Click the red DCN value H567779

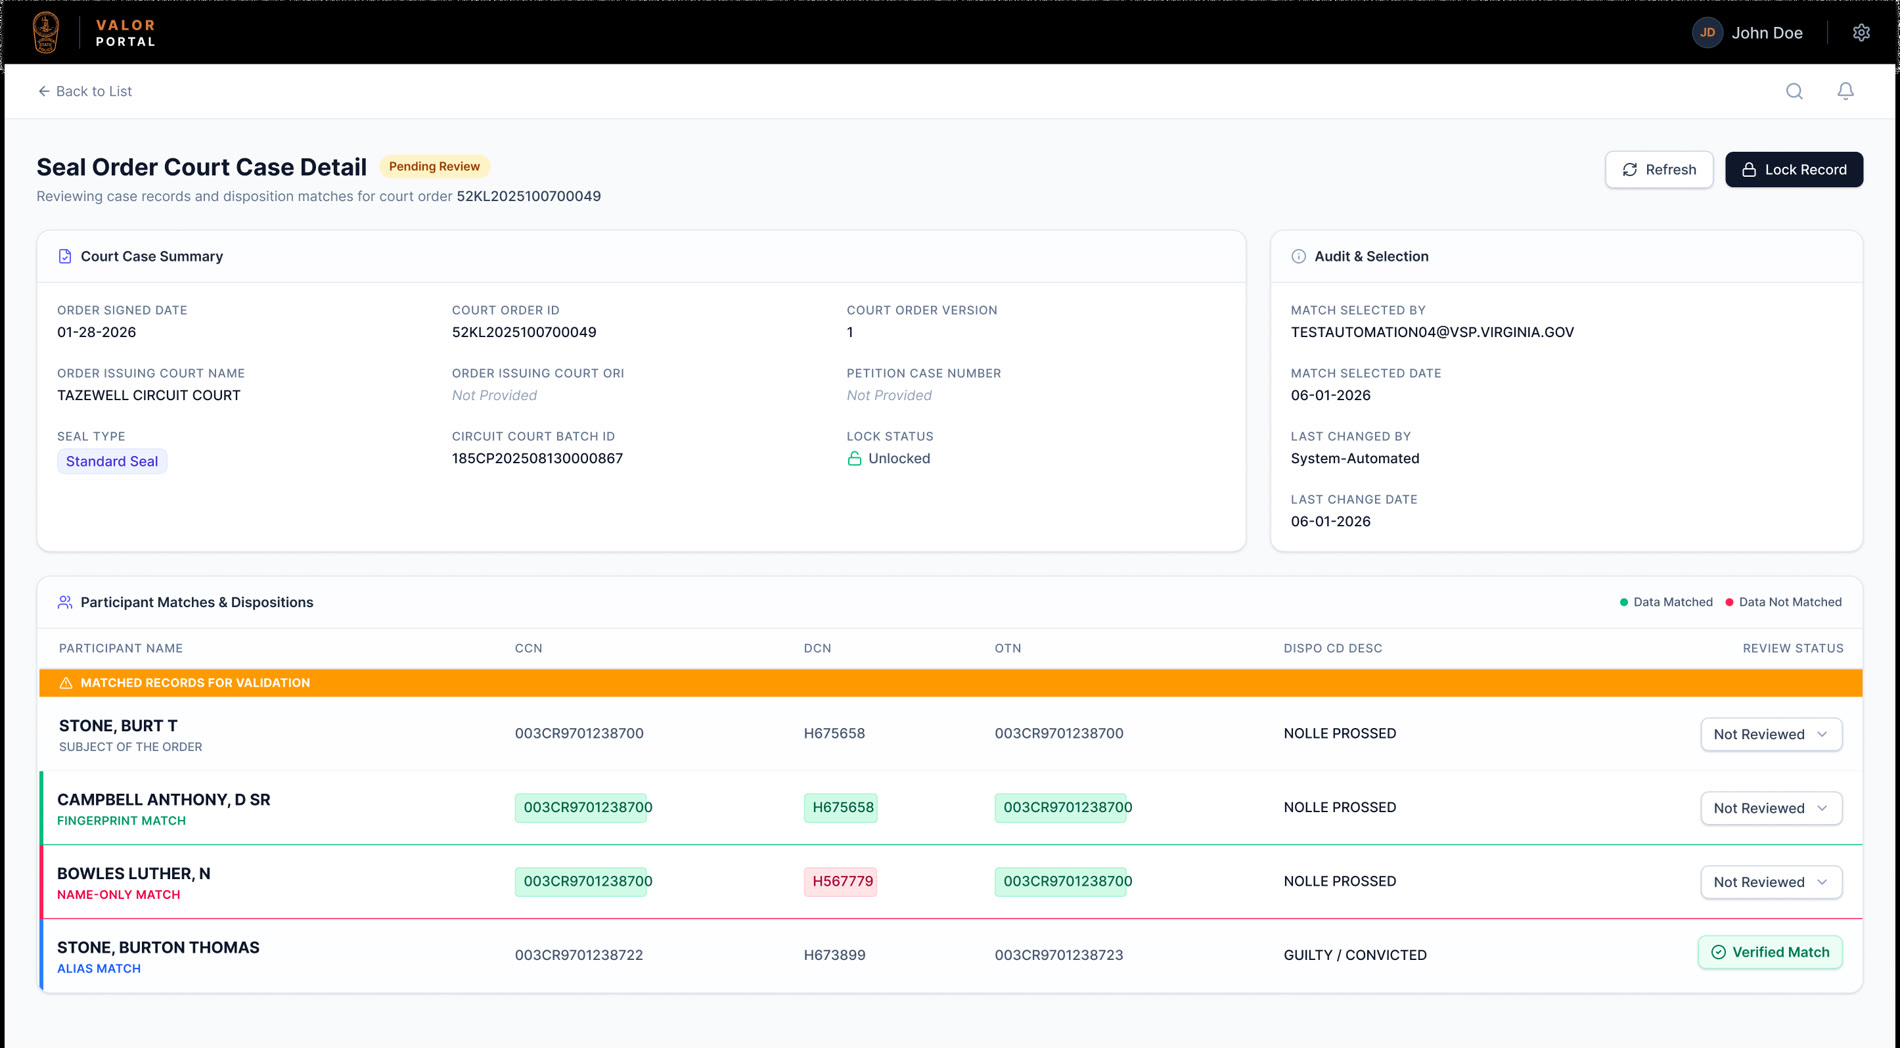click(842, 881)
